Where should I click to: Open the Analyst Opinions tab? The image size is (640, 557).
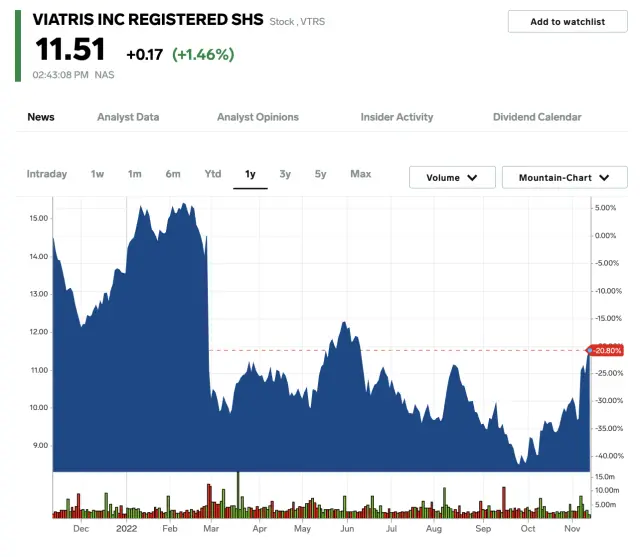pyautogui.click(x=258, y=117)
